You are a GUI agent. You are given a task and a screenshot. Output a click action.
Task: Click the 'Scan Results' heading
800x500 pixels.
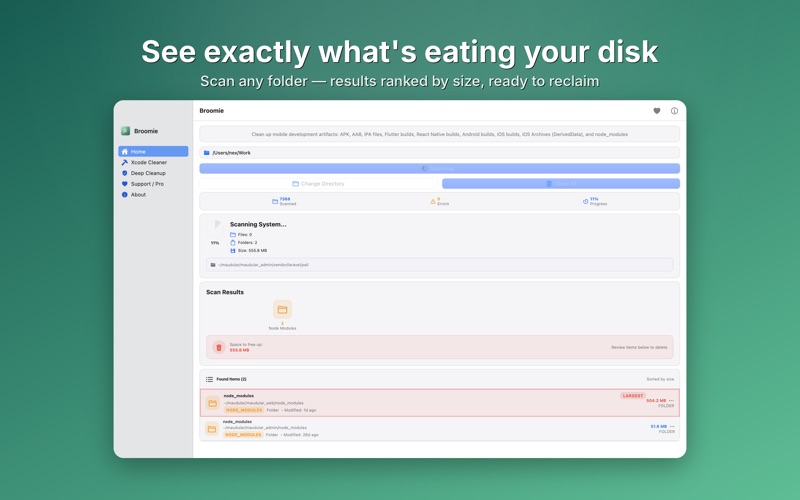click(x=225, y=292)
